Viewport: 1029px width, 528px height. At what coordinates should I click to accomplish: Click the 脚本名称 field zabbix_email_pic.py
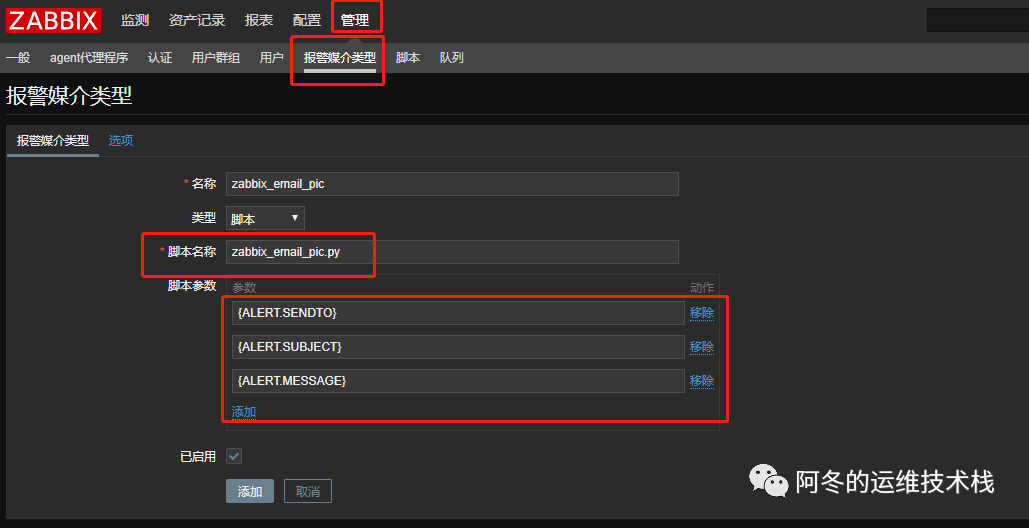pyautogui.click(x=452, y=252)
